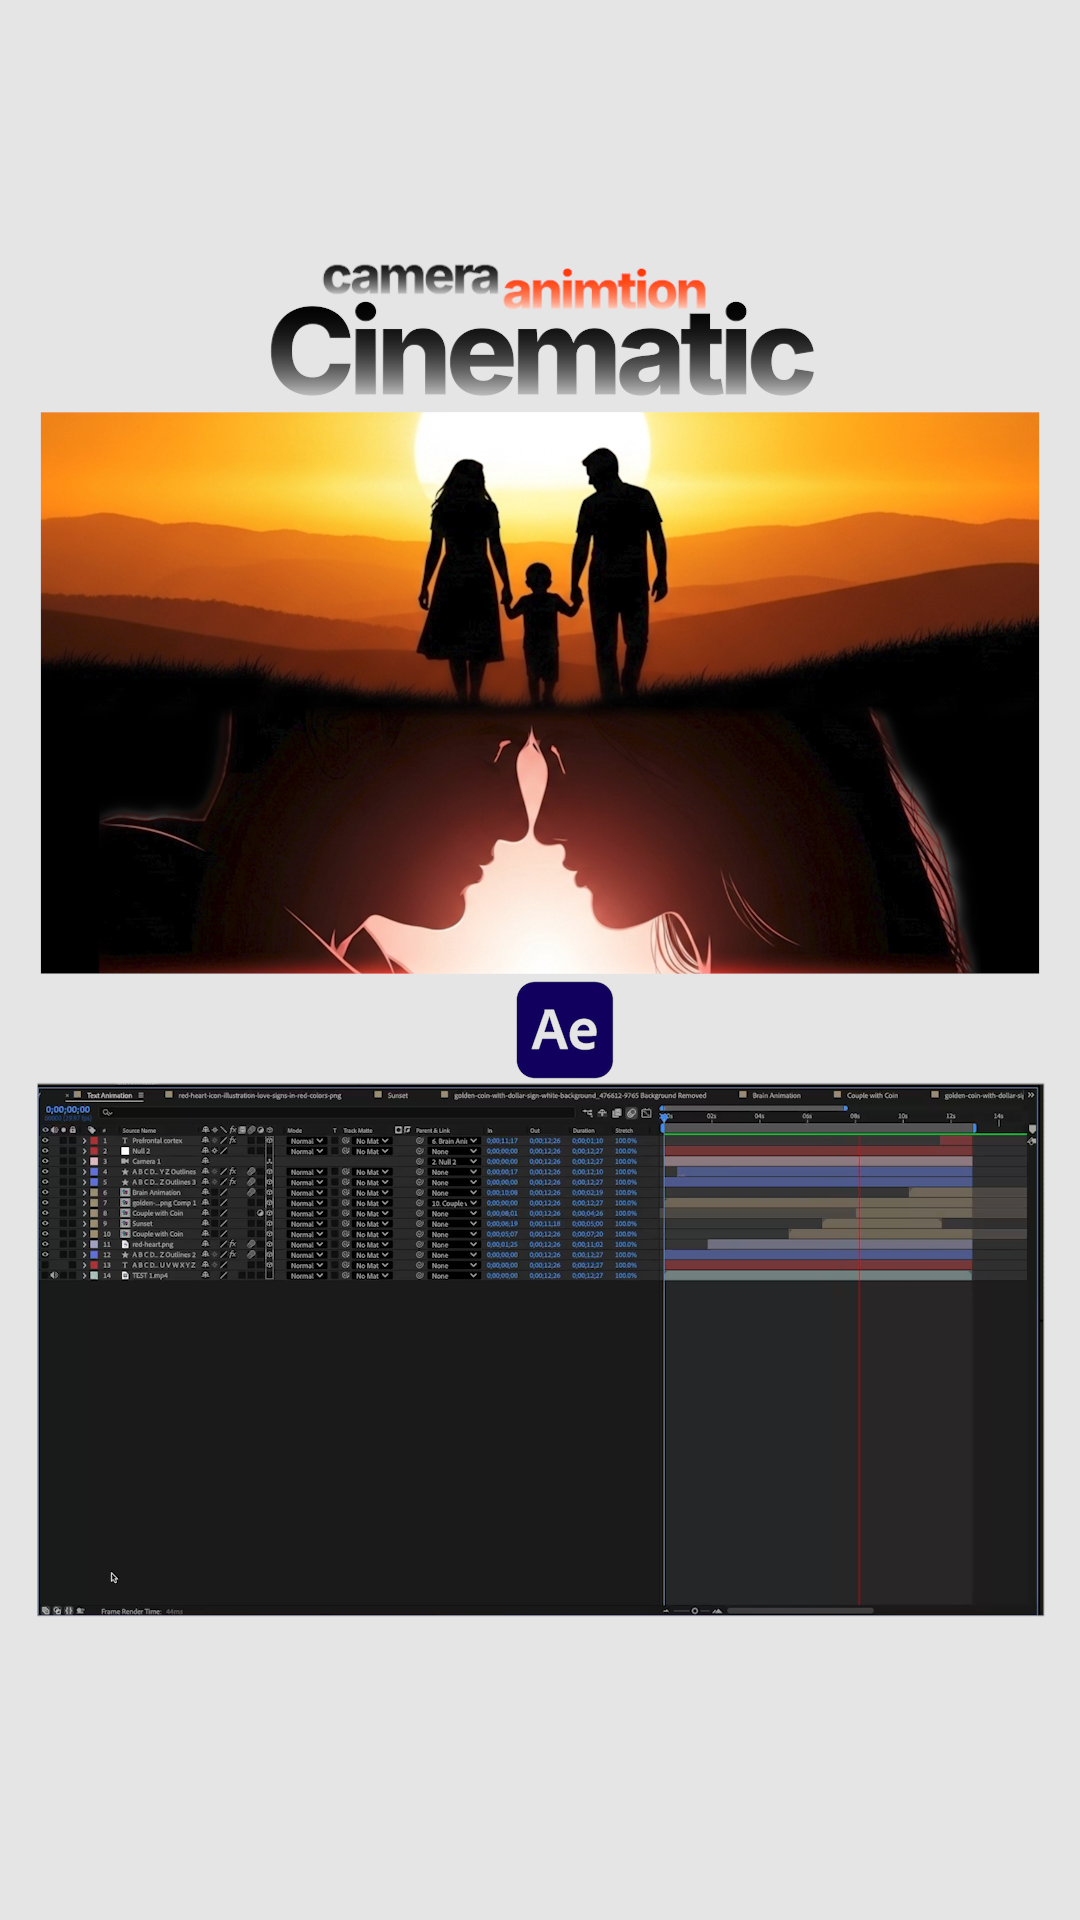This screenshot has width=1080, height=1920.
Task: Open Track Matte dropdown for Null 2
Action: [x=371, y=1151]
